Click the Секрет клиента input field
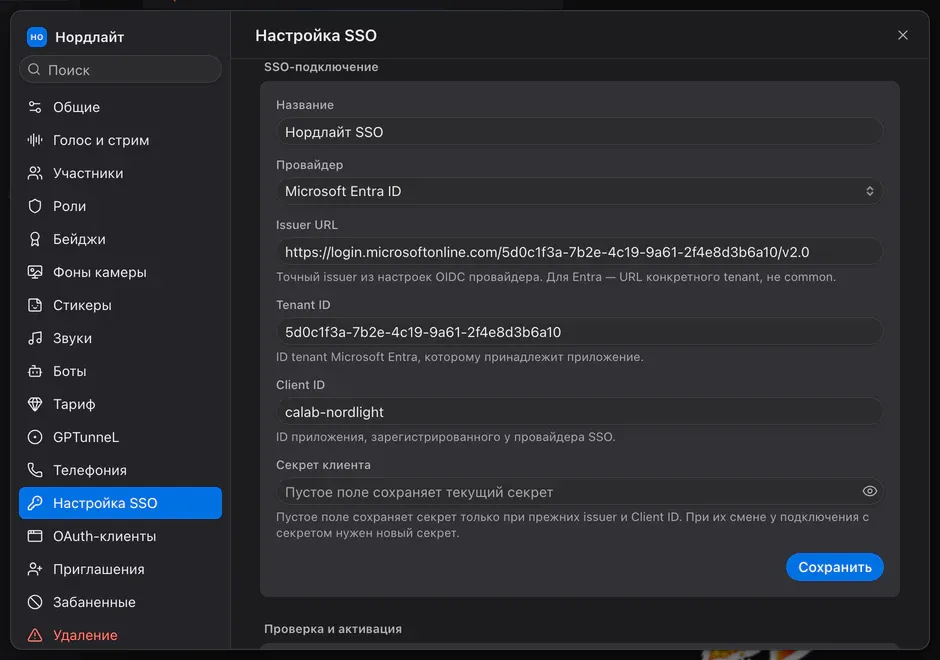The image size is (940, 660). coord(579,492)
